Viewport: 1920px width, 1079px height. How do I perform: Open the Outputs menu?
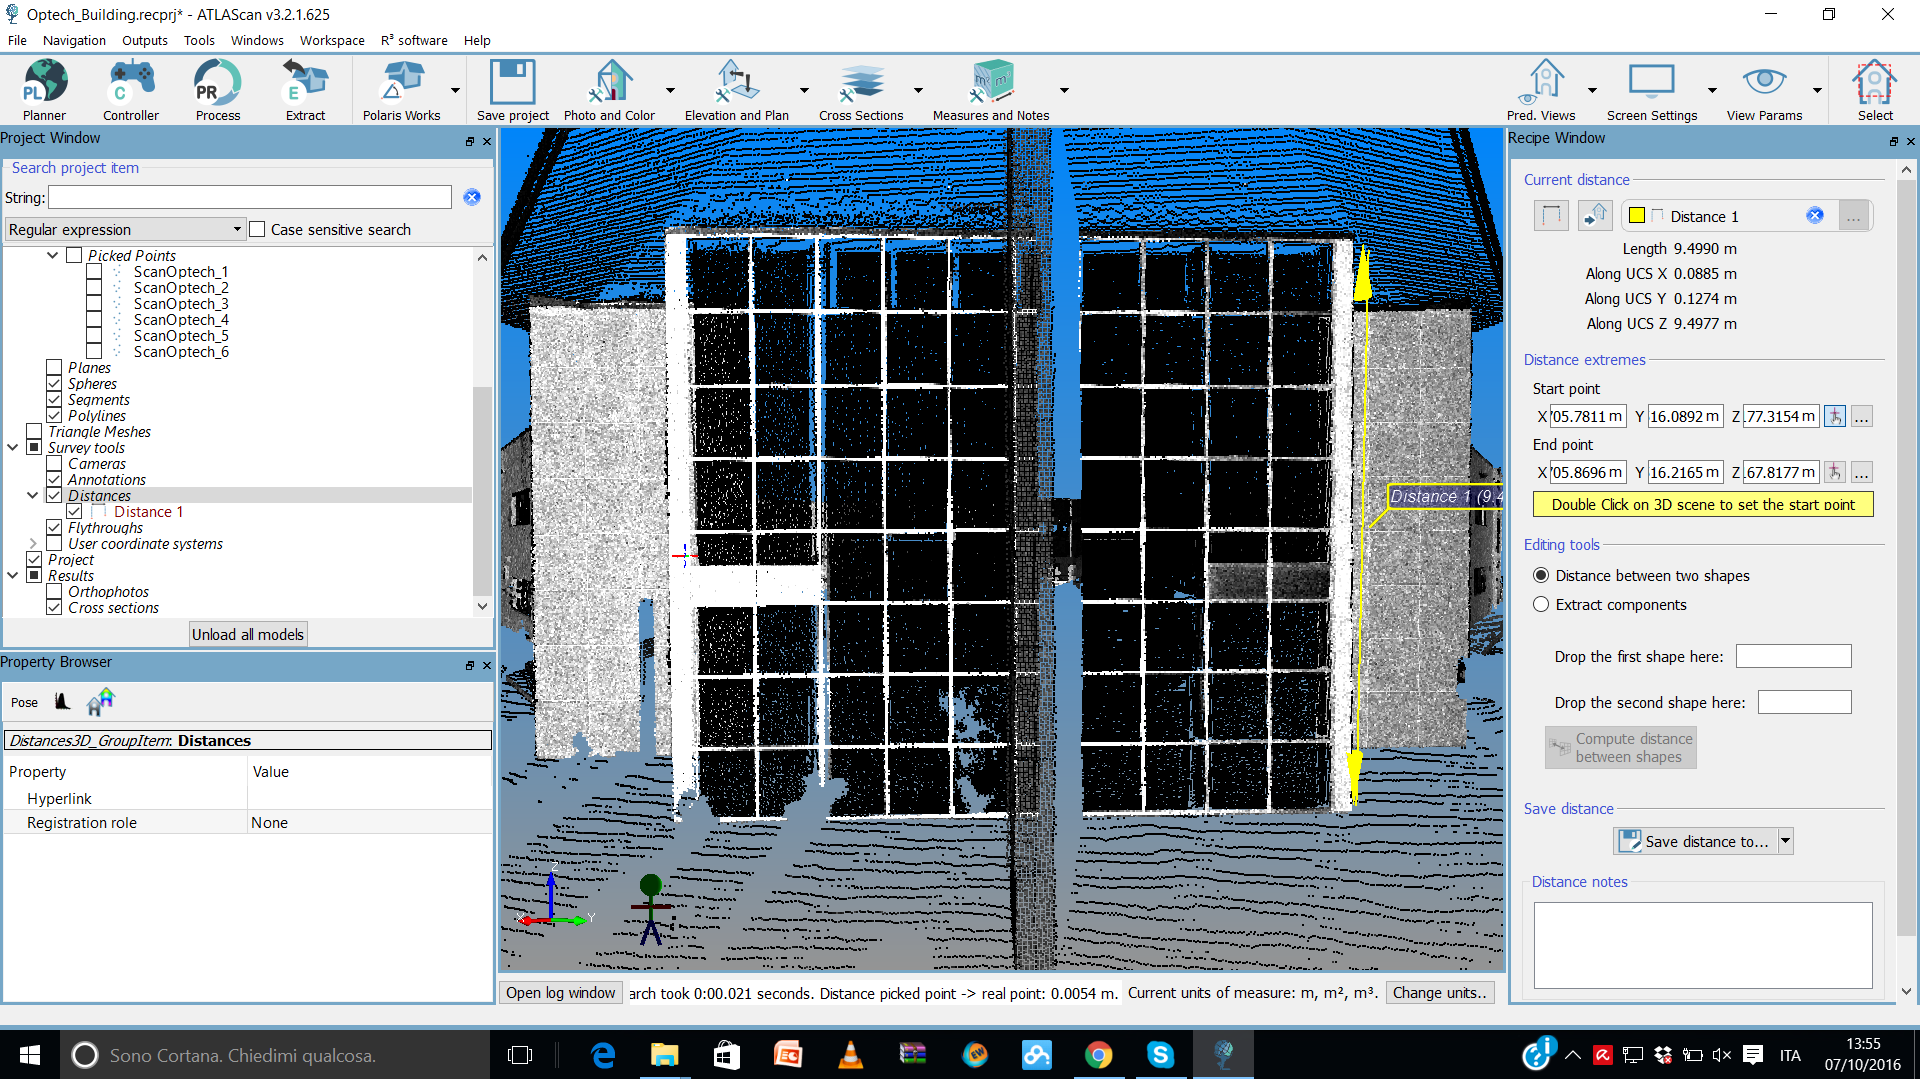[x=144, y=41]
